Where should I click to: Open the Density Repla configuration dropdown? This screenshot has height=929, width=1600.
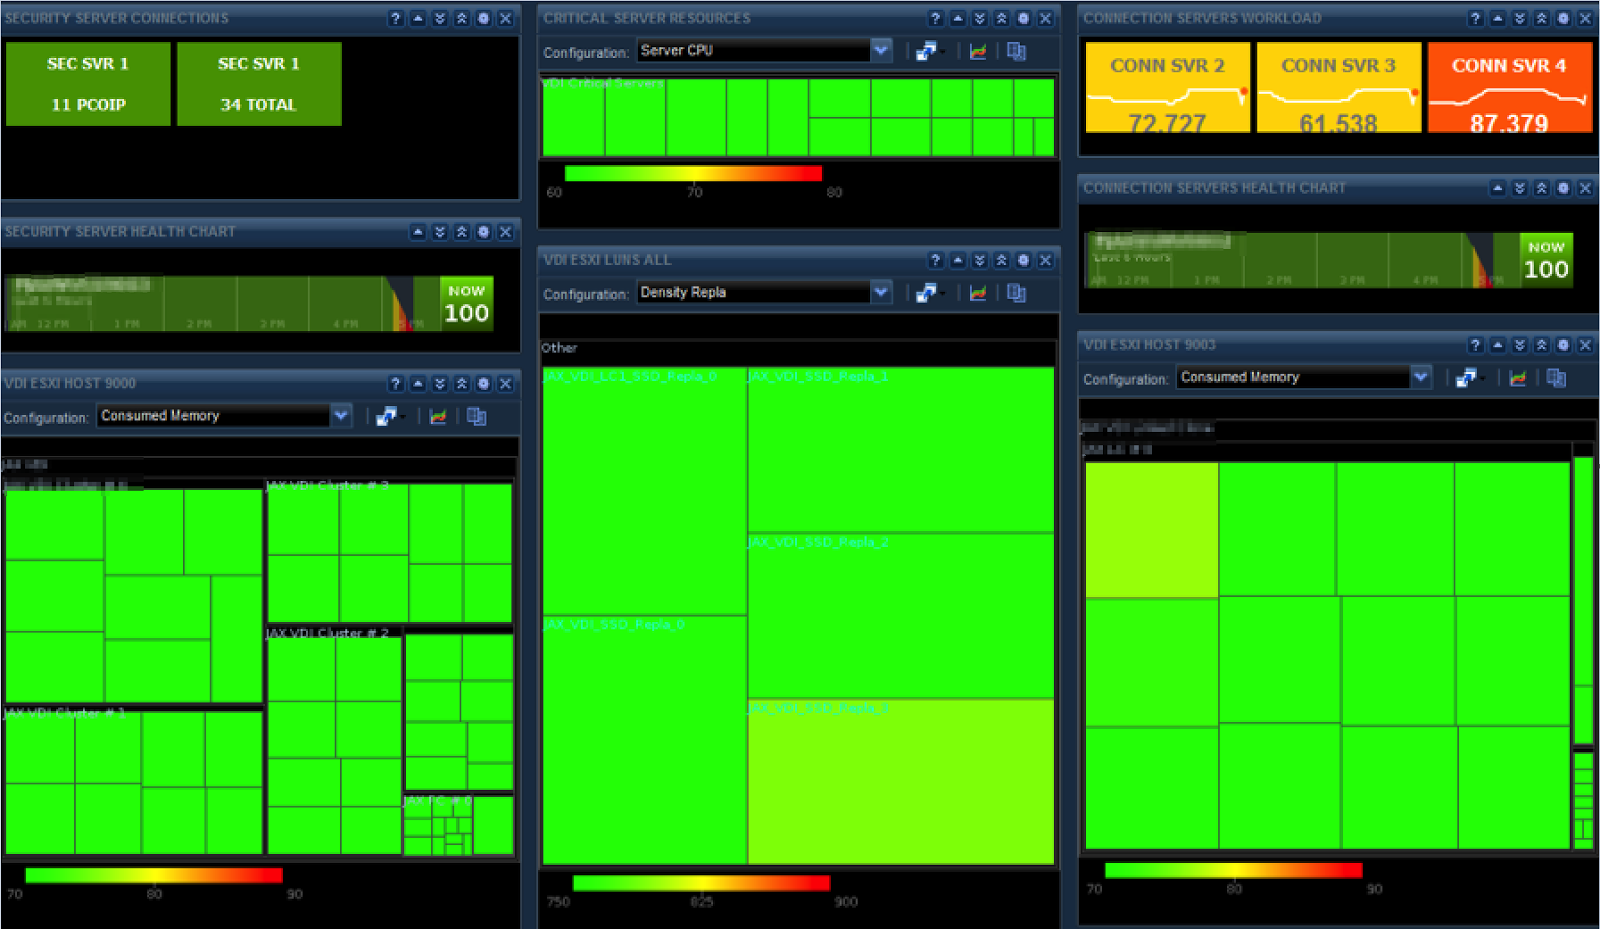880,292
